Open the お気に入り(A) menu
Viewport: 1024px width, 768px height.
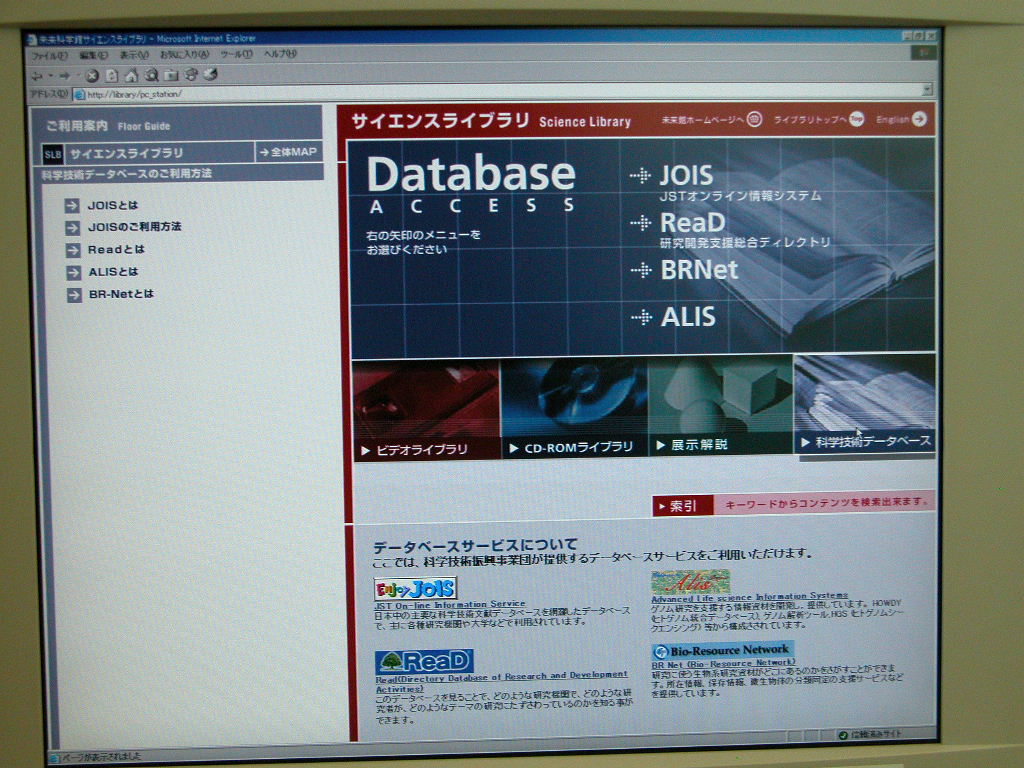[x=185, y=55]
